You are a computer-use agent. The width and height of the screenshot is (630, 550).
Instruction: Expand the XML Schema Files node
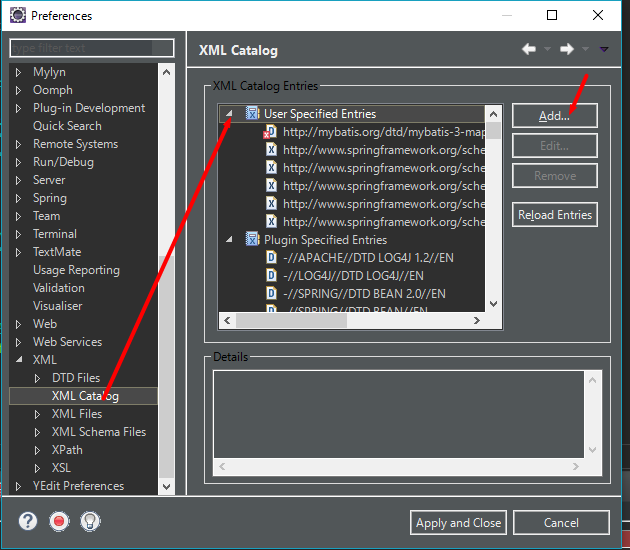(37, 432)
